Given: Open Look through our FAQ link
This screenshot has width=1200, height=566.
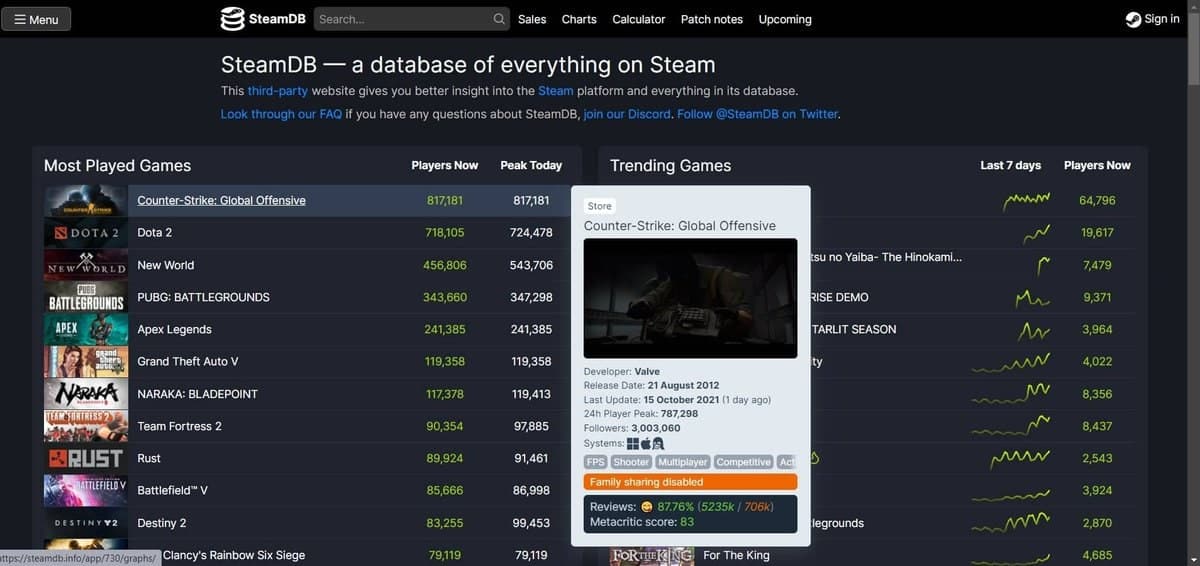Looking at the screenshot, I should click(281, 114).
